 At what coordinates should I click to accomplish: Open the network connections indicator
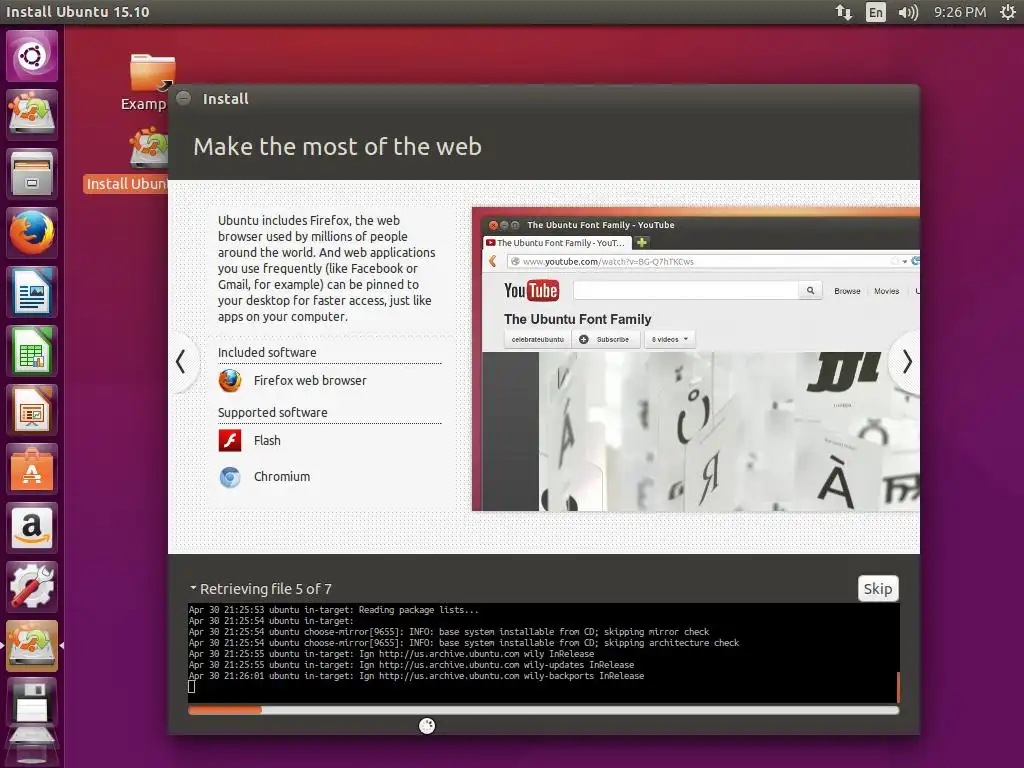point(844,12)
